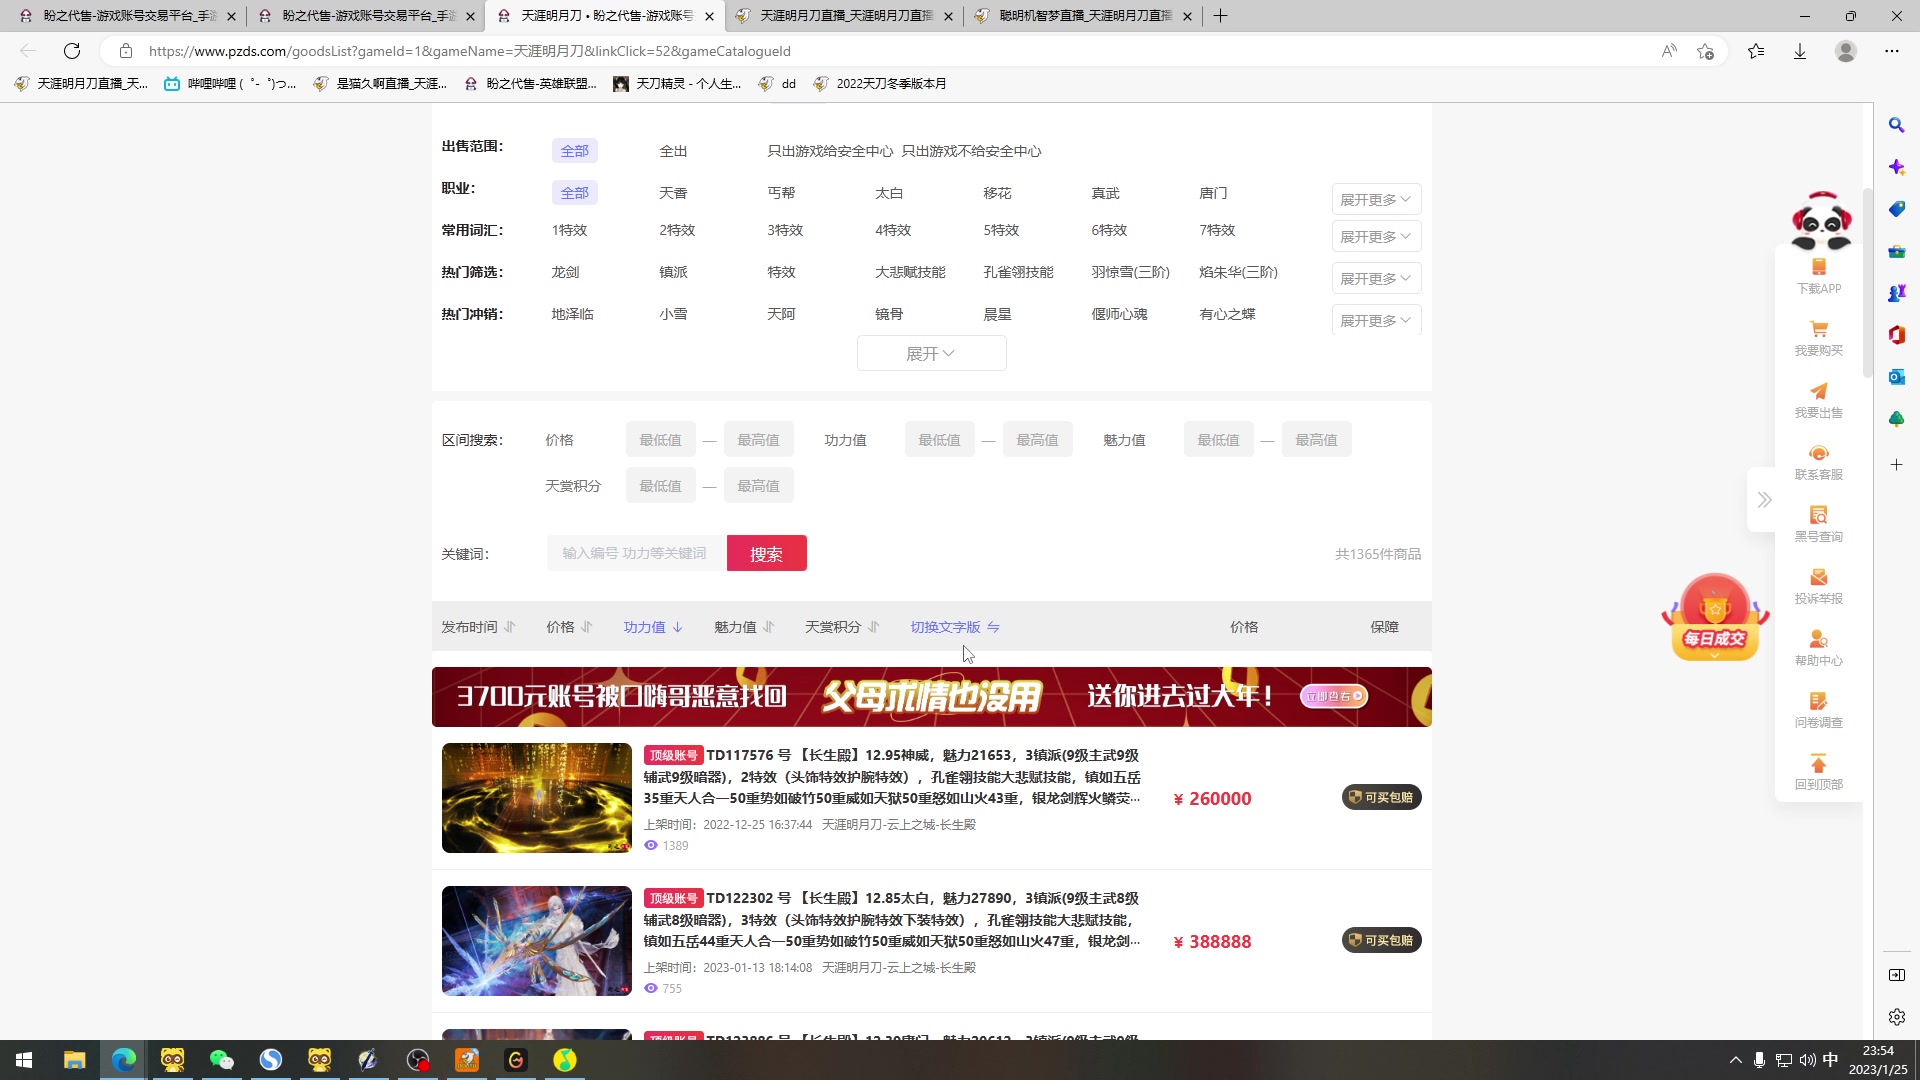1920x1080 pixels.
Task: Click 可买包赔 badge for 388888 listing
Action: (1381, 940)
